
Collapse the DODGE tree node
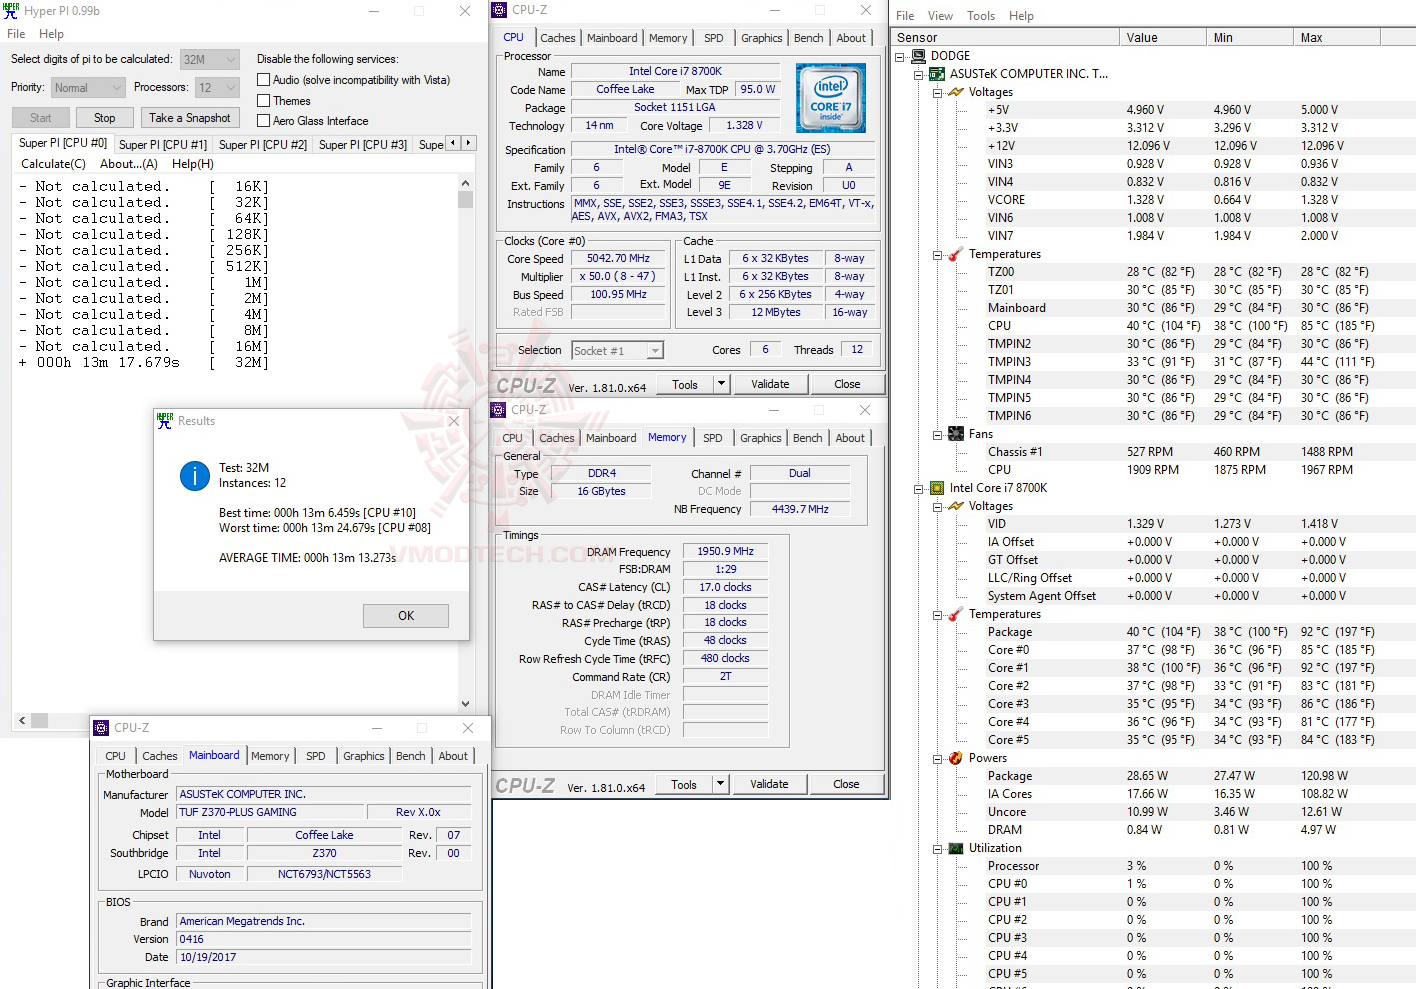click(901, 56)
